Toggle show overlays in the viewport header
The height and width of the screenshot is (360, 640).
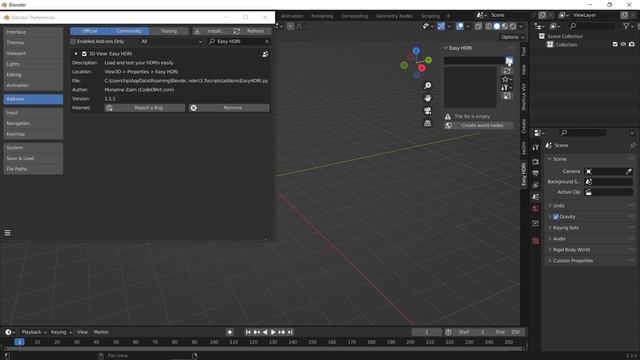click(460, 26)
